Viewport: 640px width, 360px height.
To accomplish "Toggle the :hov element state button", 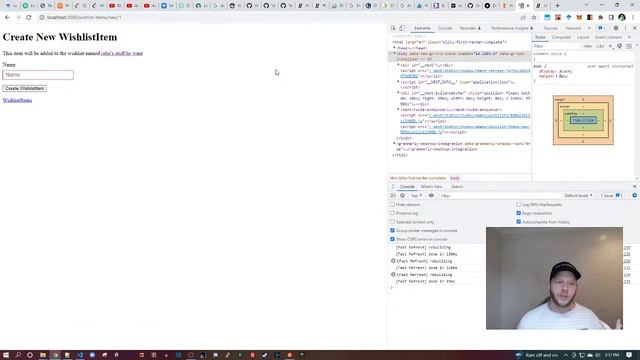I will [588, 46].
